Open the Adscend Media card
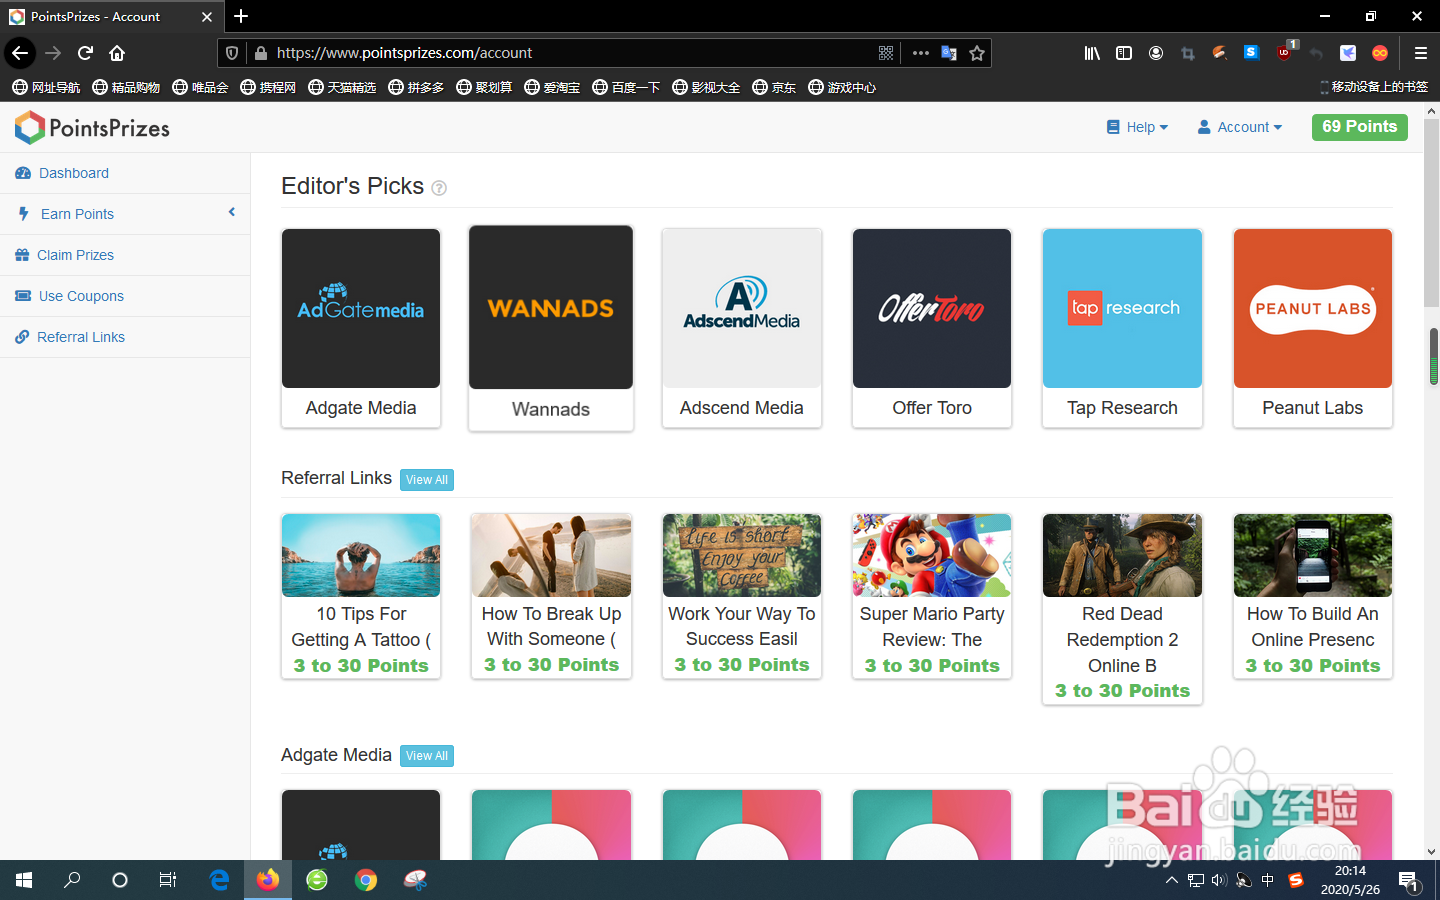This screenshot has width=1440, height=900. tap(742, 328)
